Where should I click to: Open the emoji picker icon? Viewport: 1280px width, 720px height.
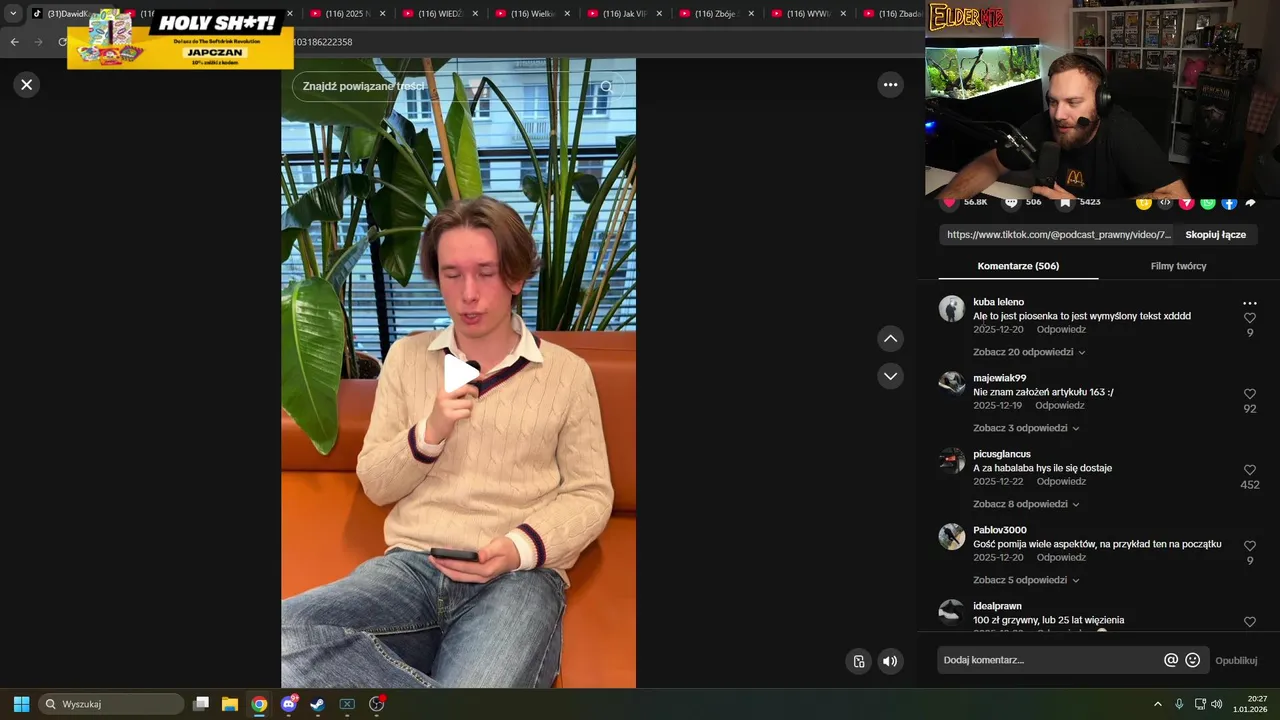pyautogui.click(x=1192, y=660)
